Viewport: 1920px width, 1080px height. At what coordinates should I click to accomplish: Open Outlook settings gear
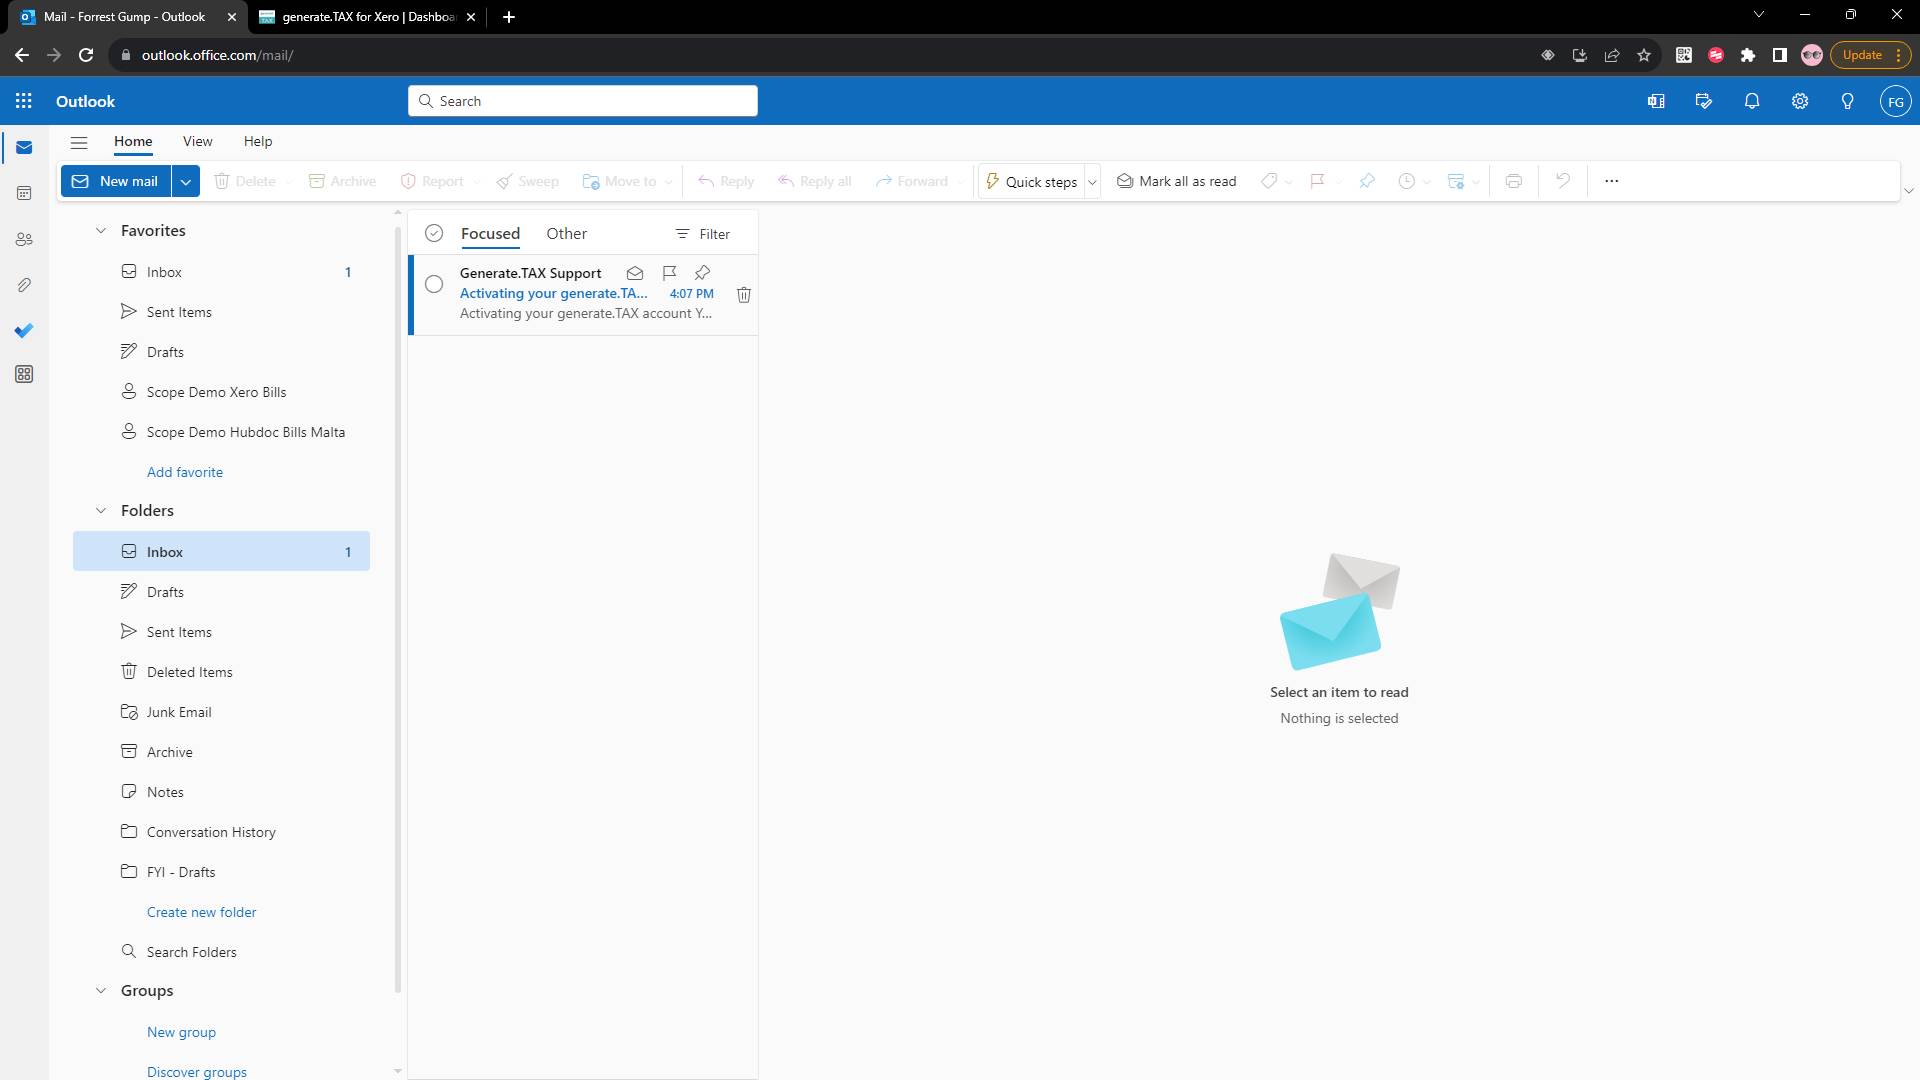(x=1800, y=101)
